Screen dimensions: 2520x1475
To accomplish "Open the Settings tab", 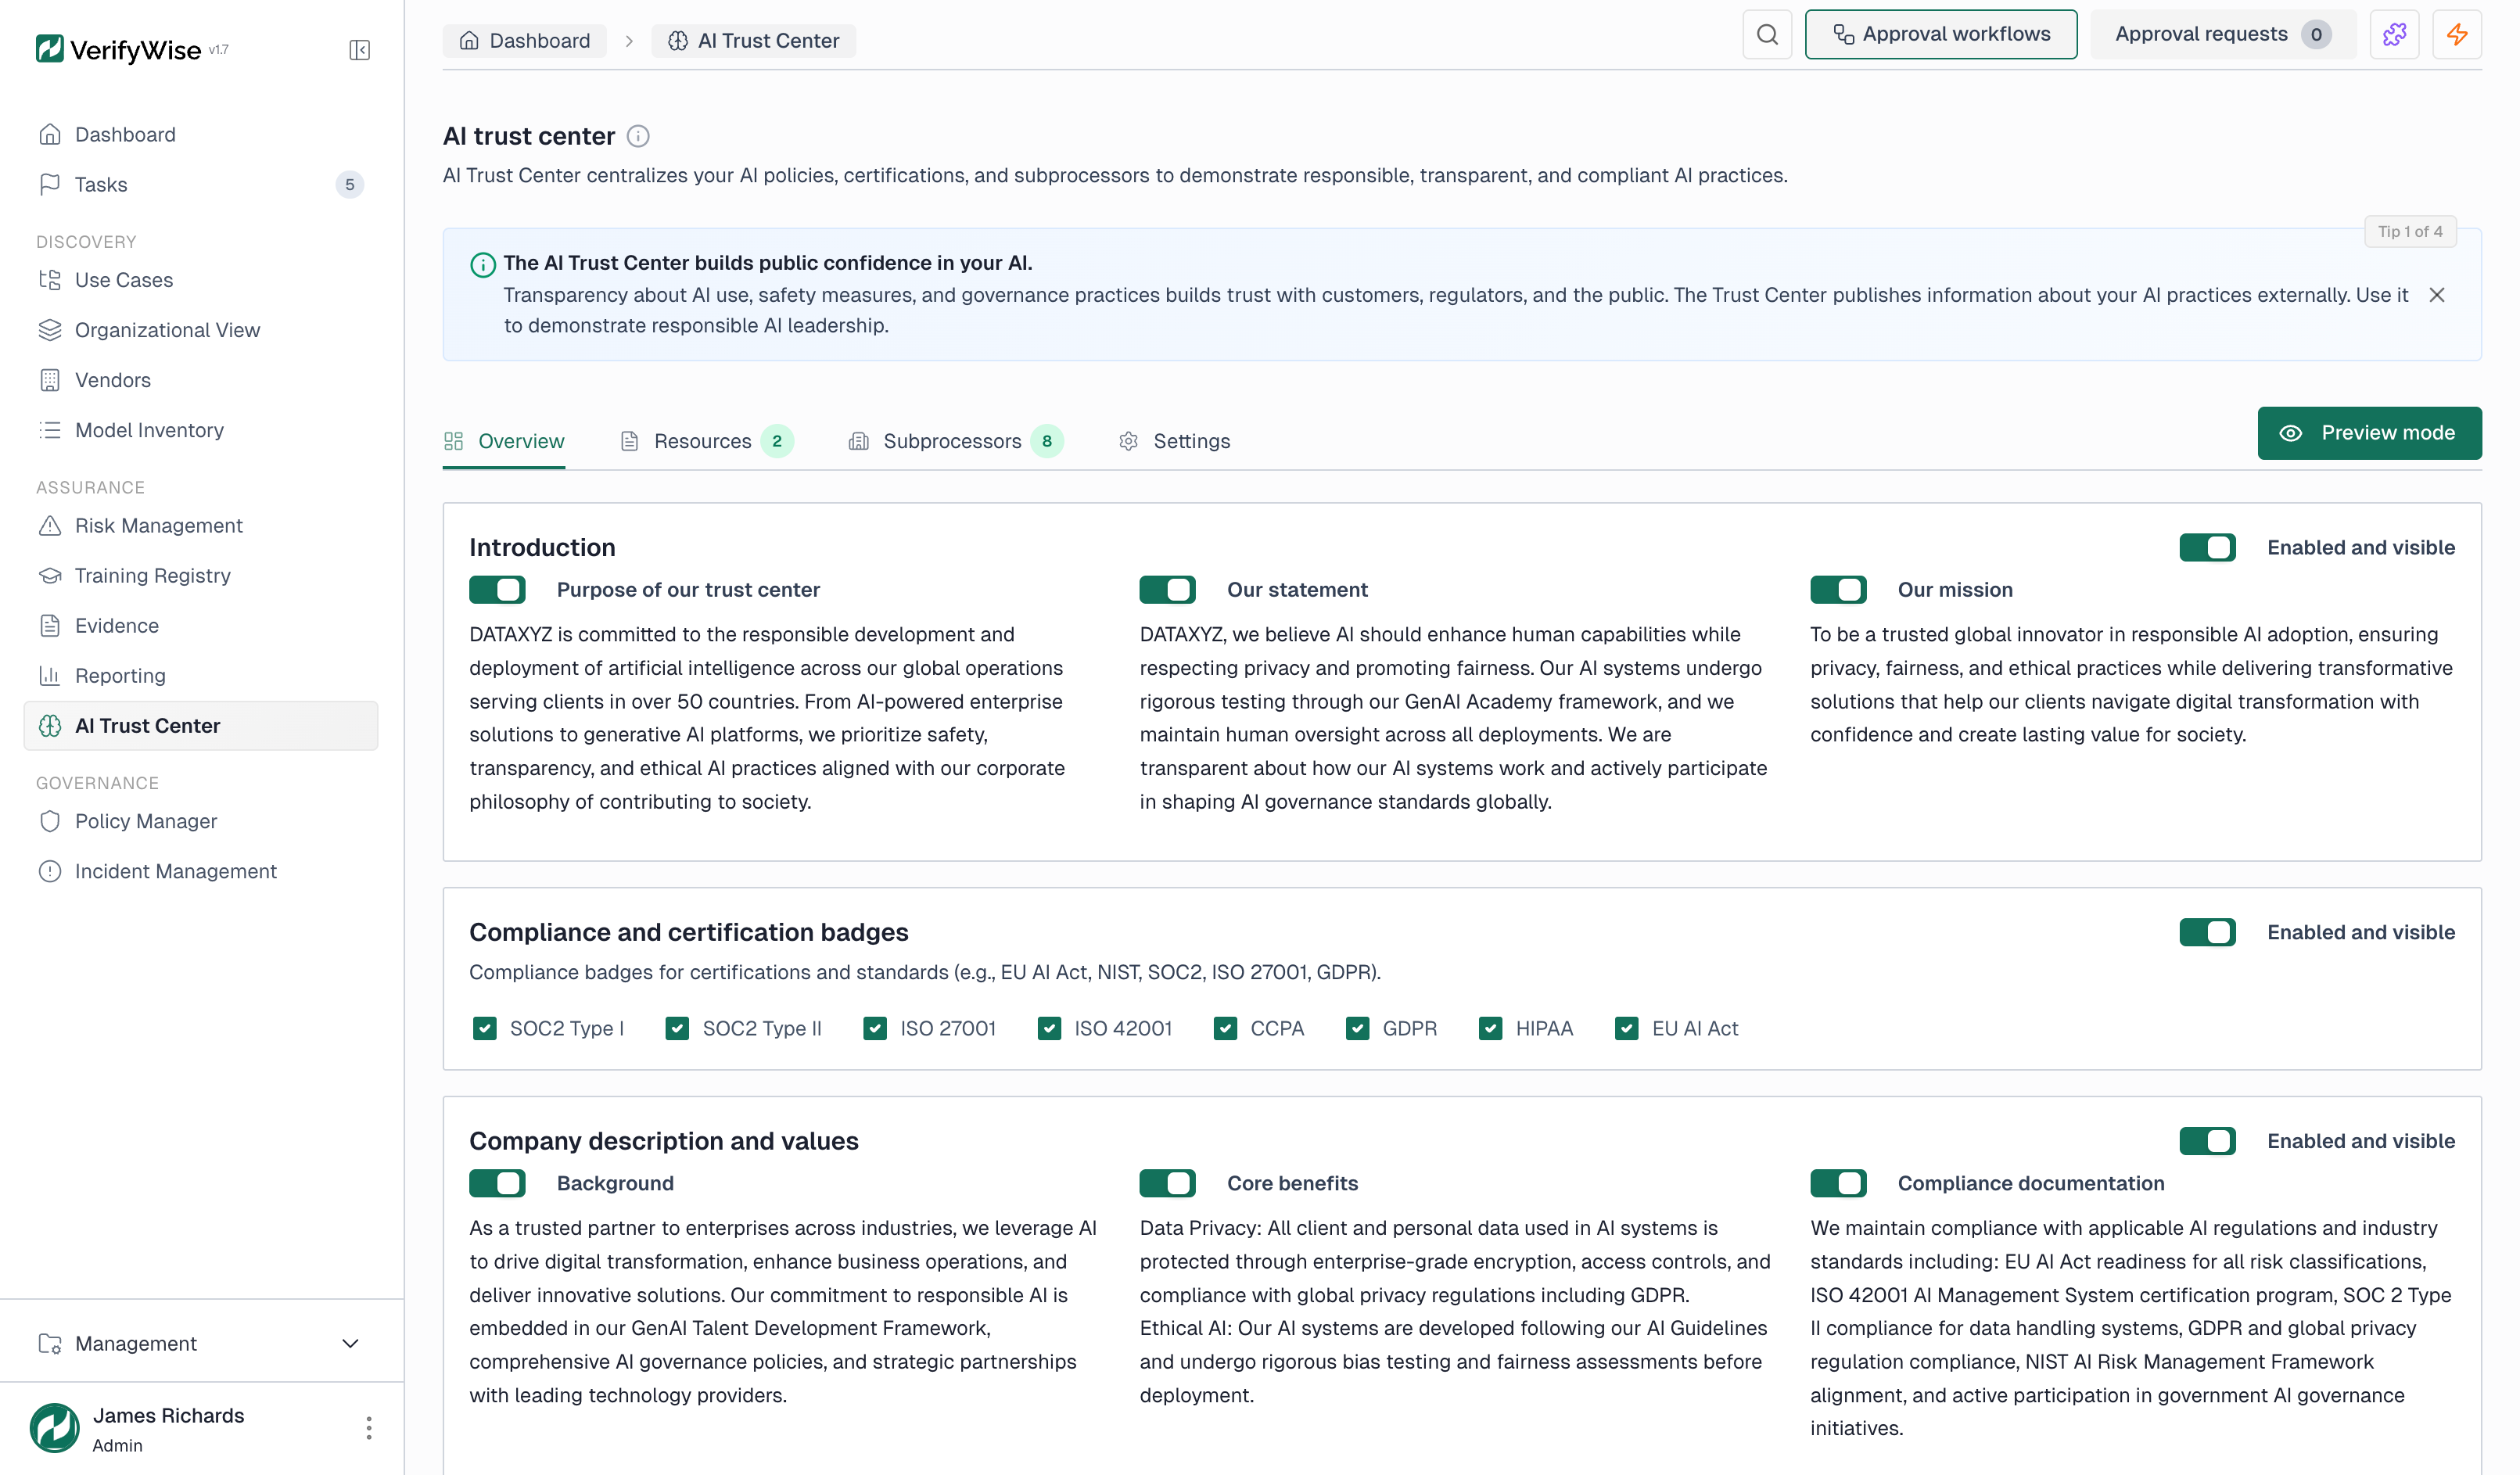I will pyautogui.click(x=1190, y=441).
